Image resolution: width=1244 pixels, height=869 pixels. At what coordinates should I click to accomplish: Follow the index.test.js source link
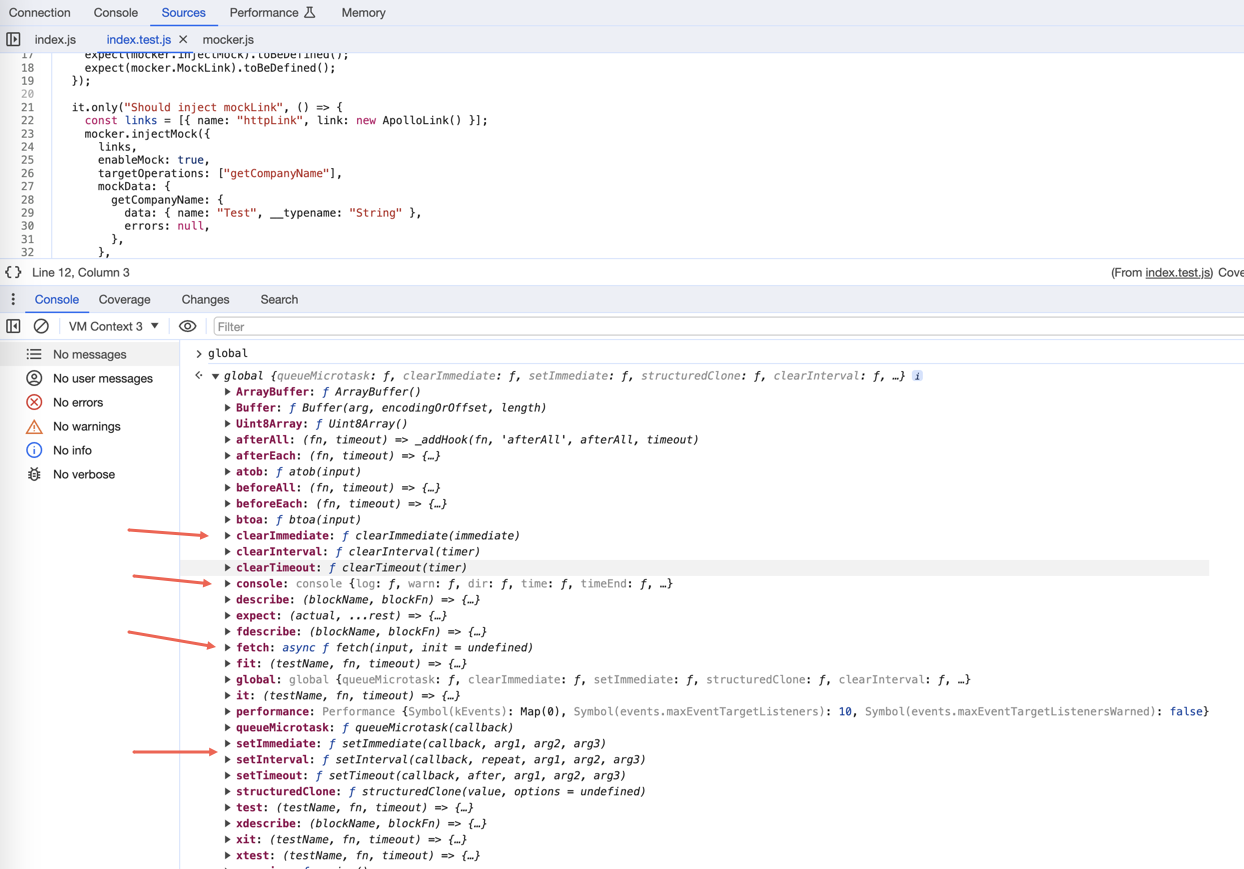[x=1177, y=273]
